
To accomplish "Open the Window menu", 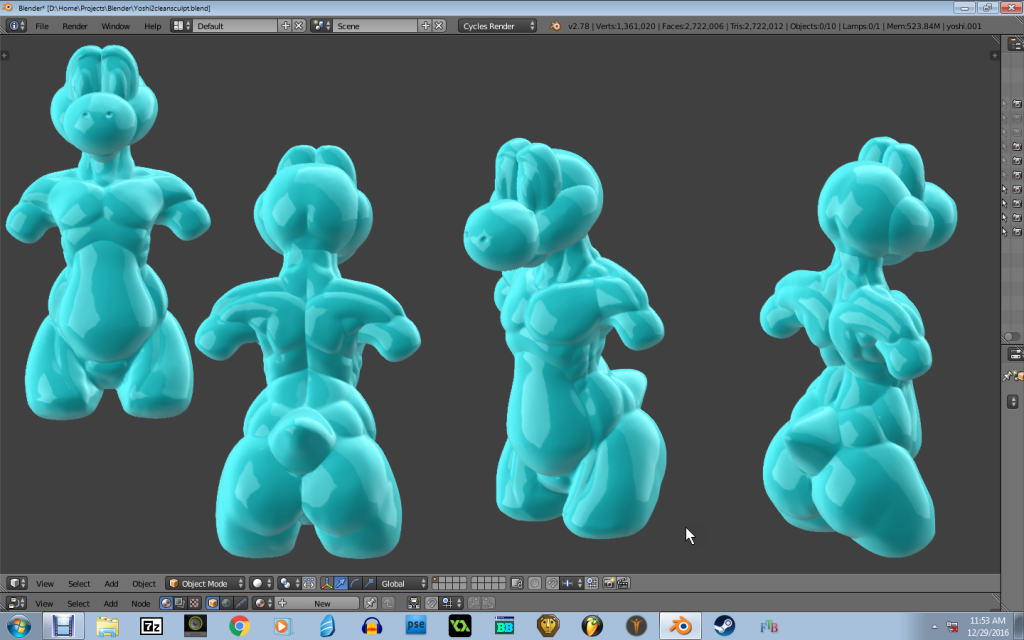I will [x=115, y=26].
